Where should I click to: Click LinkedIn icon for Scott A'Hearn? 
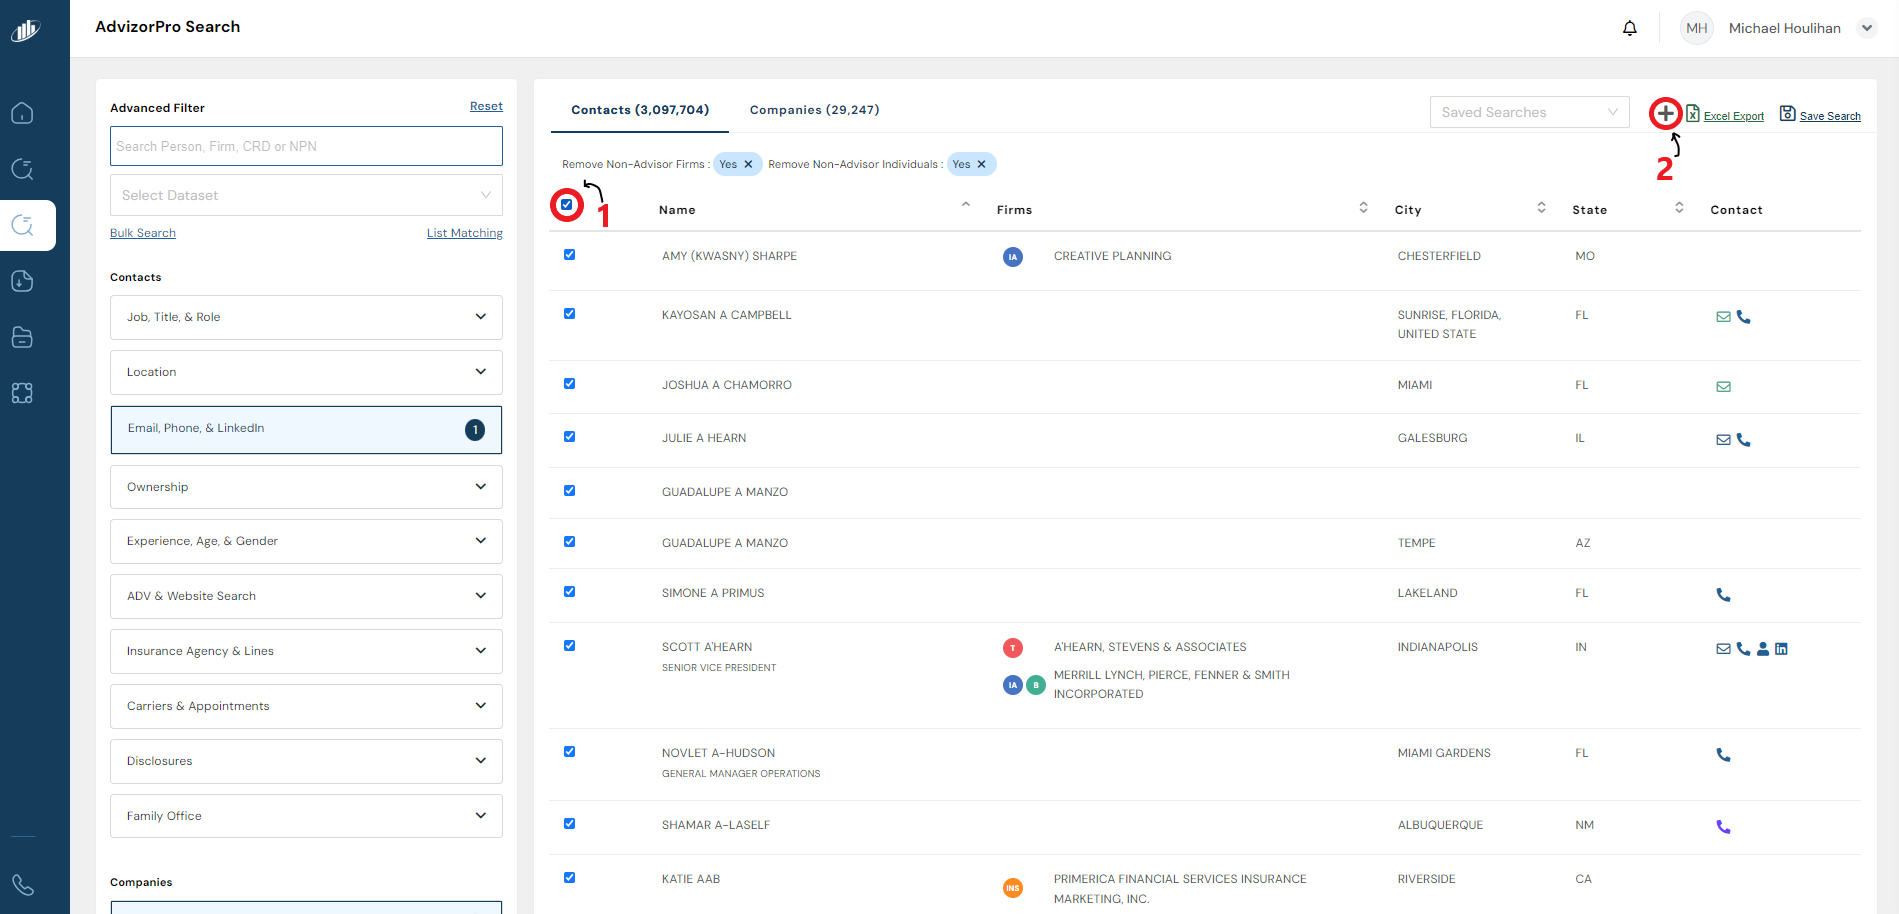tap(1781, 649)
